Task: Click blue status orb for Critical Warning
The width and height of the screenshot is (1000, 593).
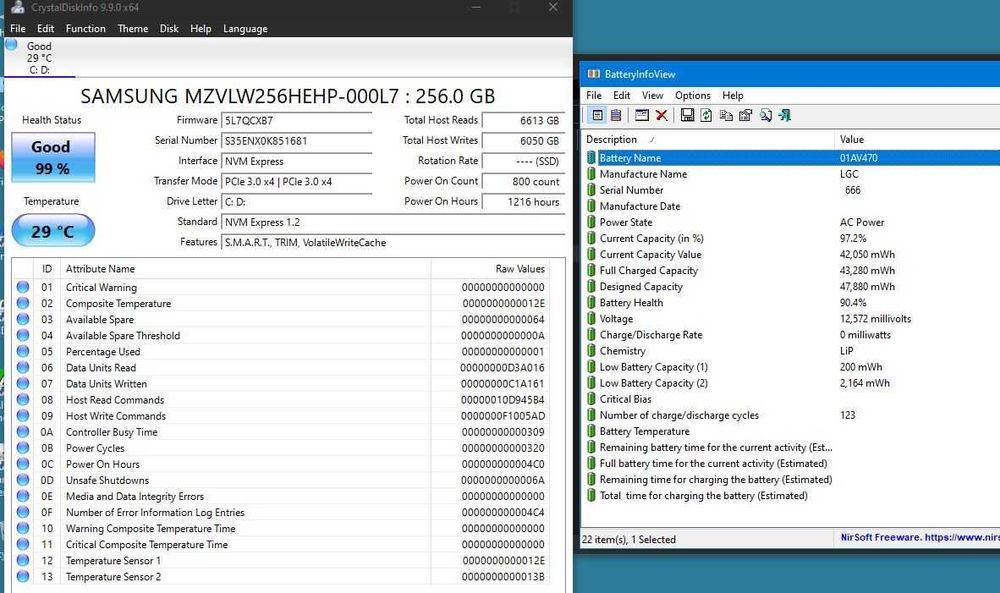Action: tap(23, 287)
